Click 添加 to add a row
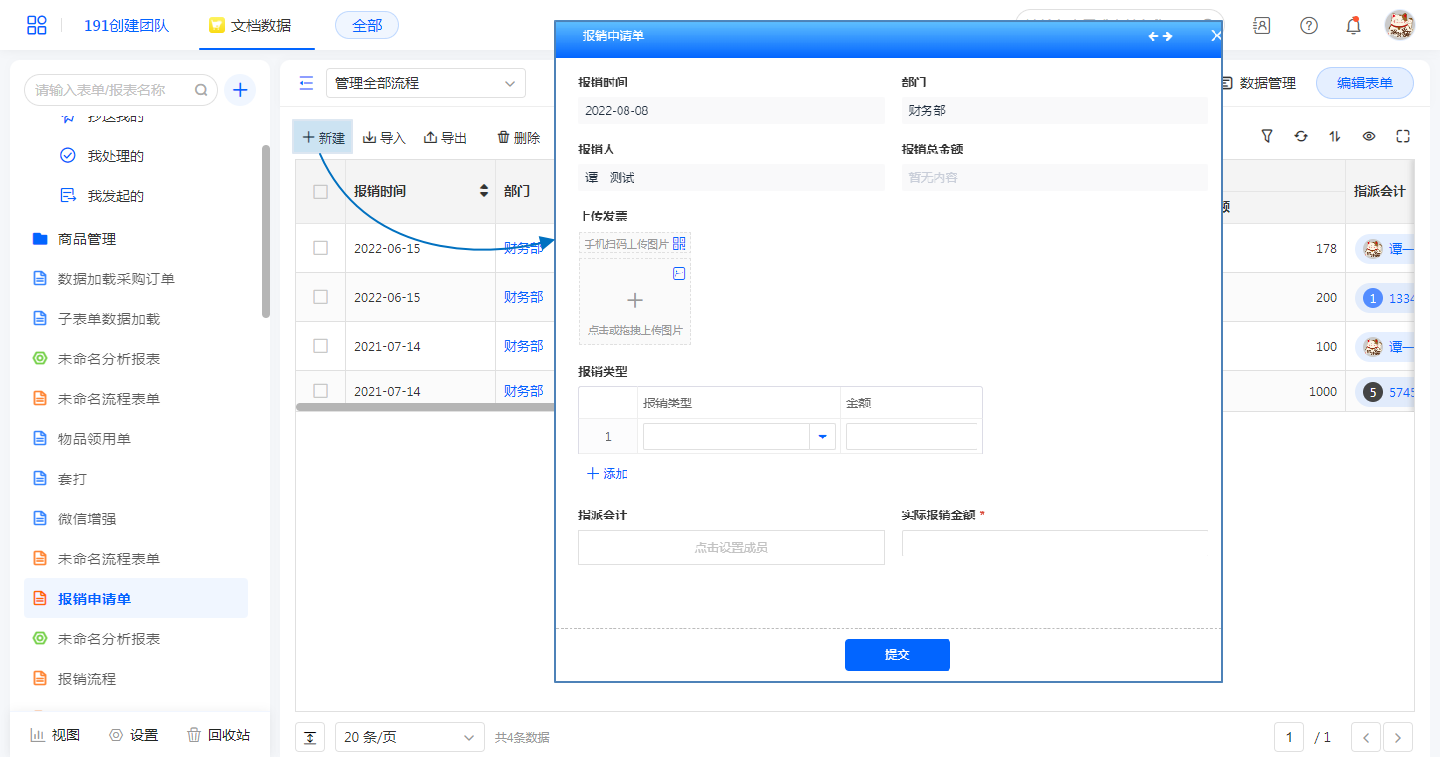This screenshot has width=1440, height=757. point(607,474)
